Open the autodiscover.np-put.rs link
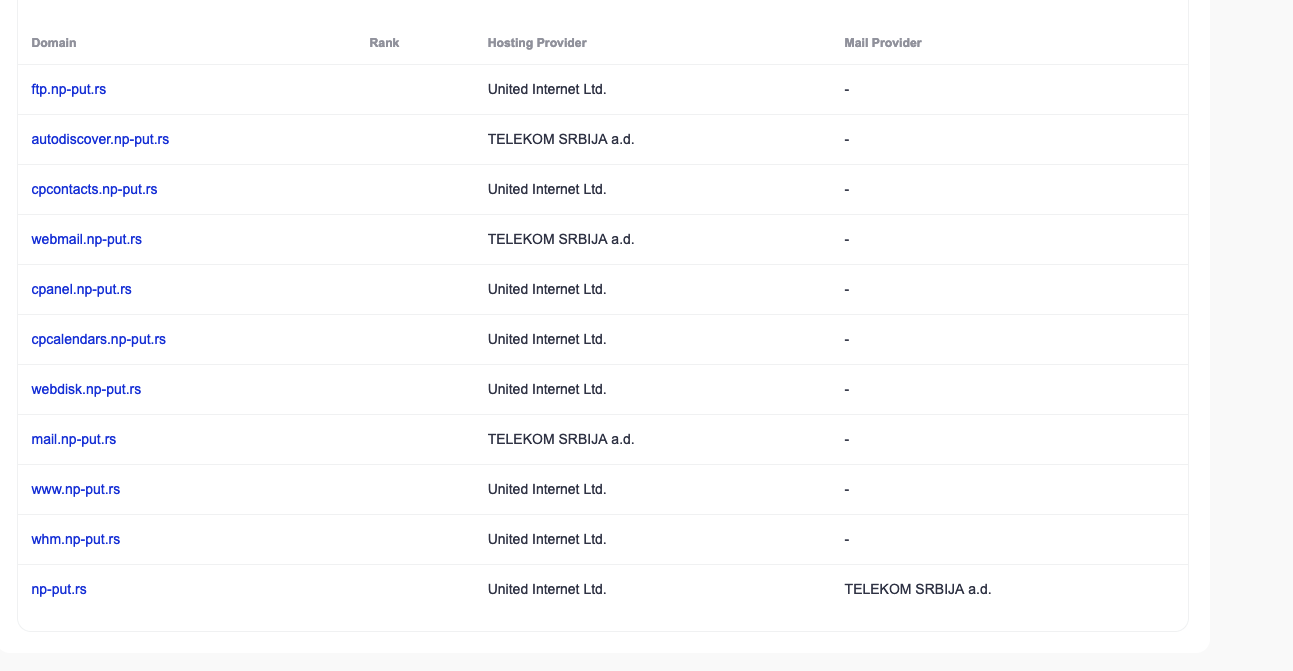1293x671 pixels. pyautogui.click(x=100, y=139)
